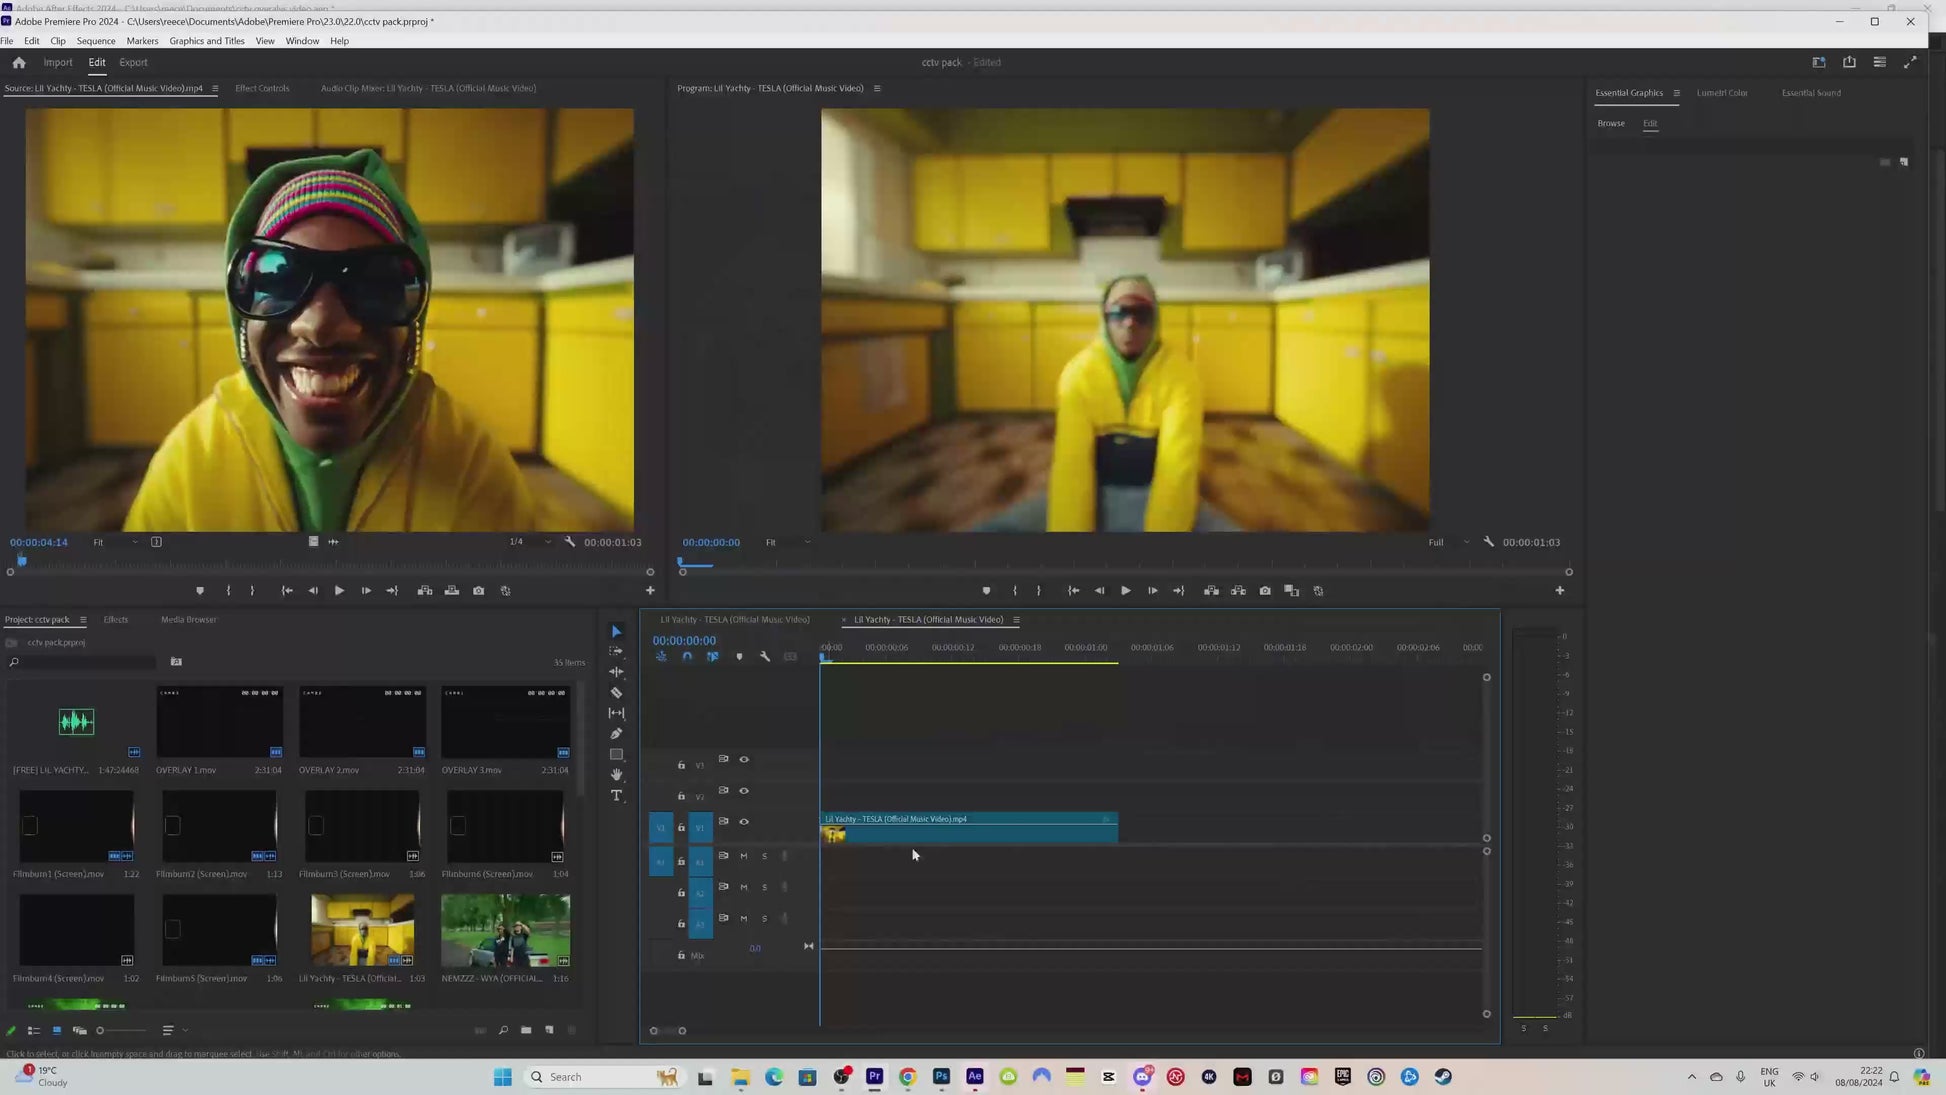Click Find icon in Project panel footer
The height and width of the screenshot is (1095, 1946).
tap(503, 1030)
